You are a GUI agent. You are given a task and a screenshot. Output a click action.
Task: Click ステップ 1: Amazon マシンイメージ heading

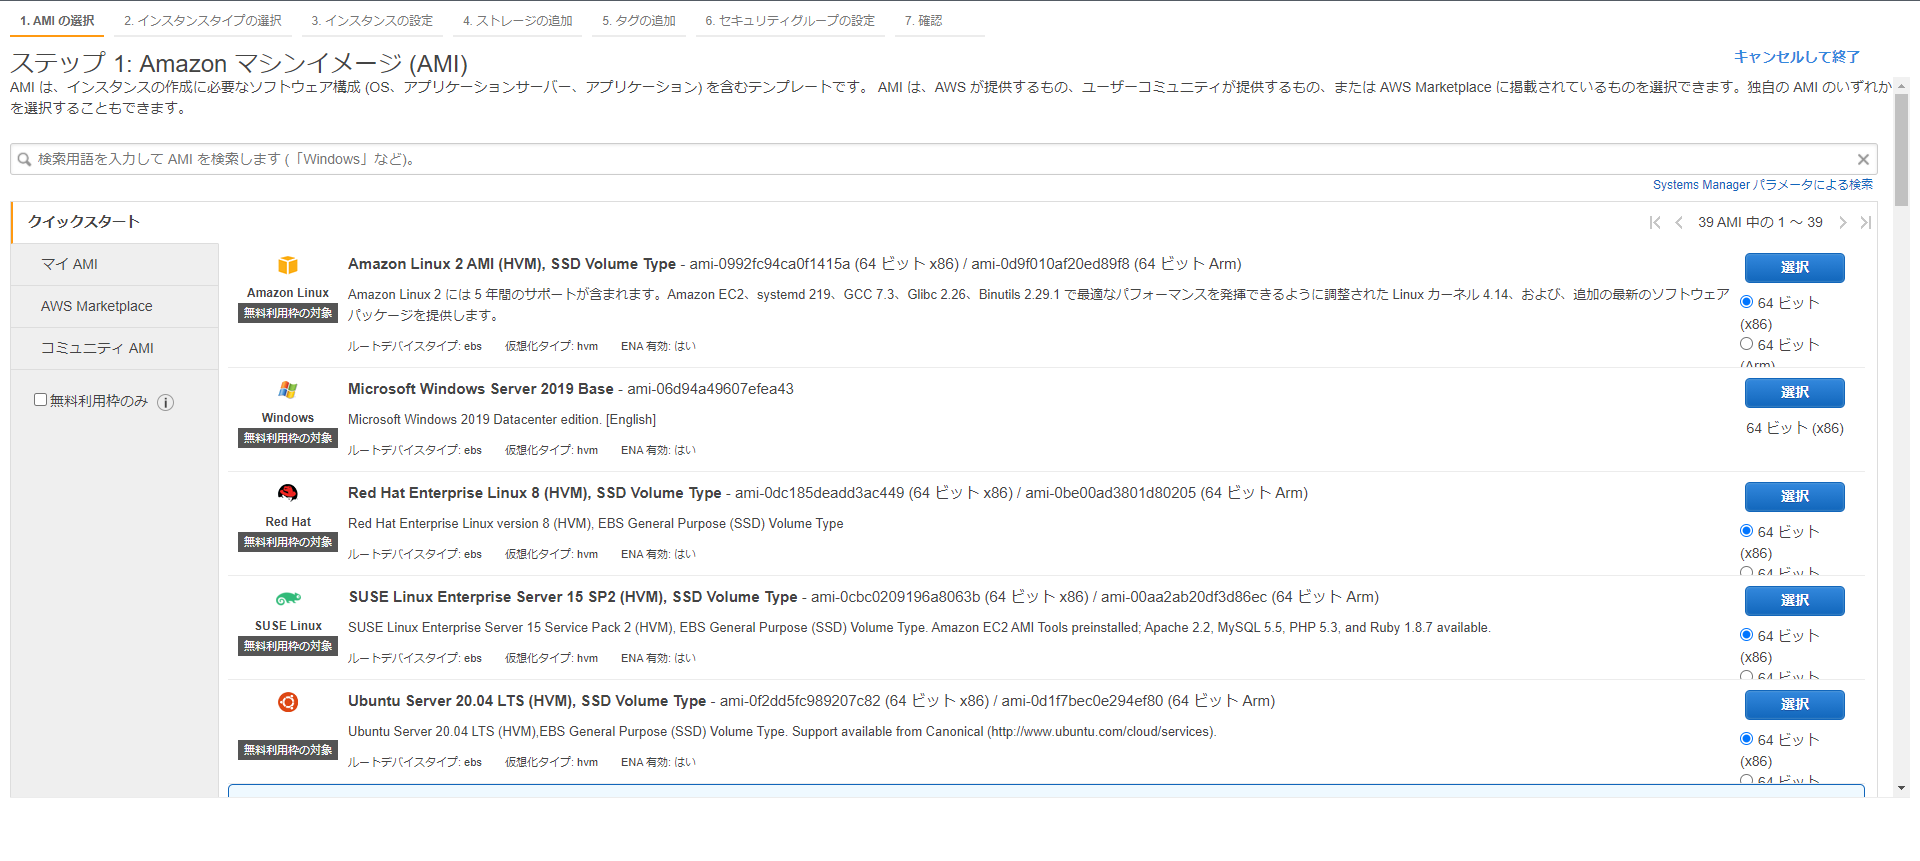239,63
